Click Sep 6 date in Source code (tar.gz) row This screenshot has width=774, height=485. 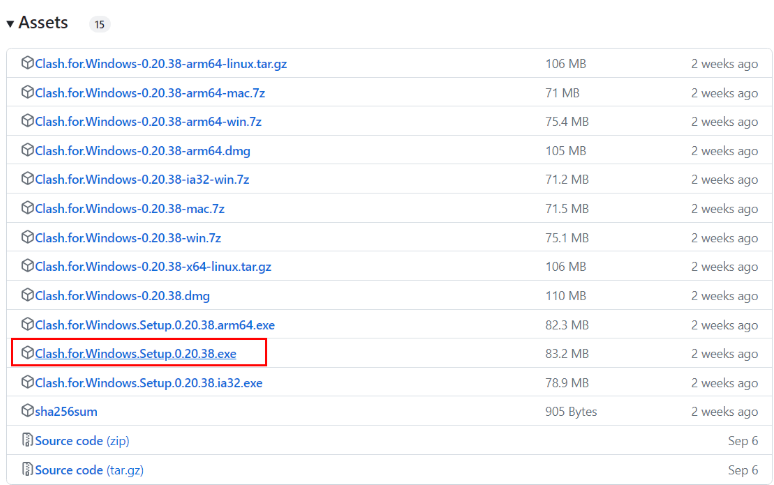tap(743, 470)
